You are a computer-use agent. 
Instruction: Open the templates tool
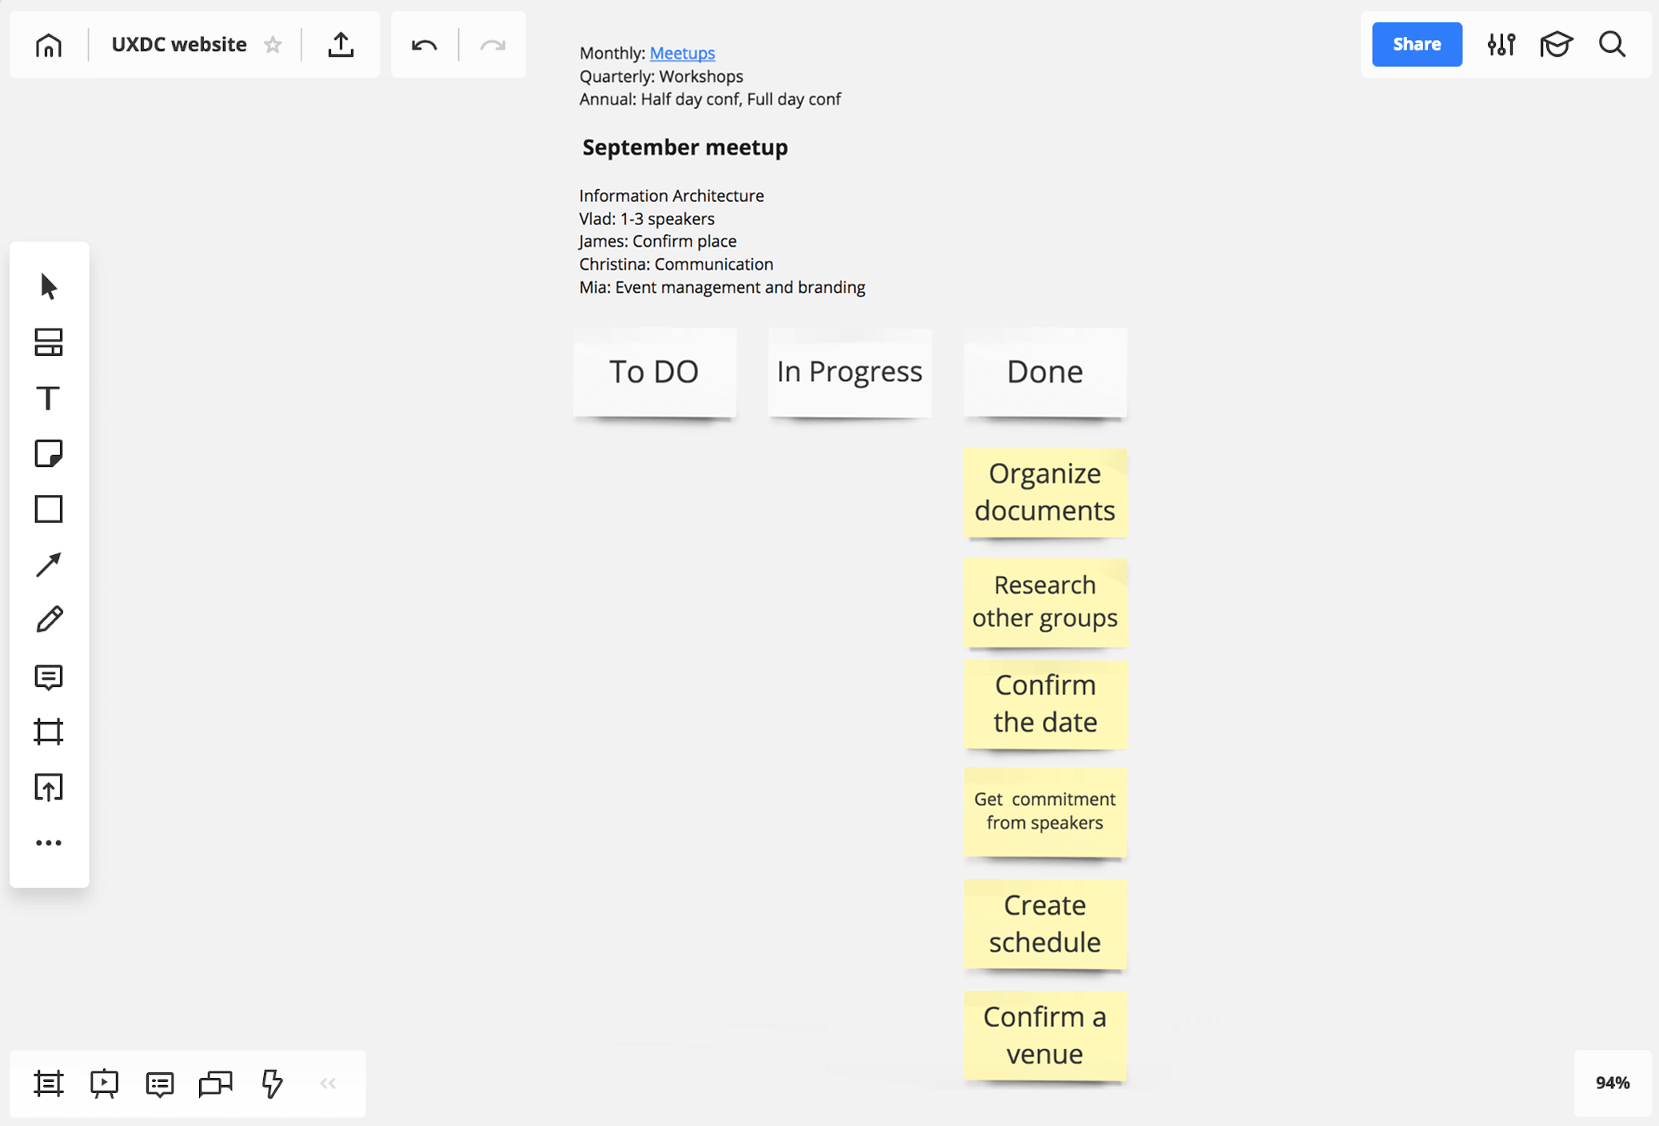pyautogui.click(x=48, y=342)
